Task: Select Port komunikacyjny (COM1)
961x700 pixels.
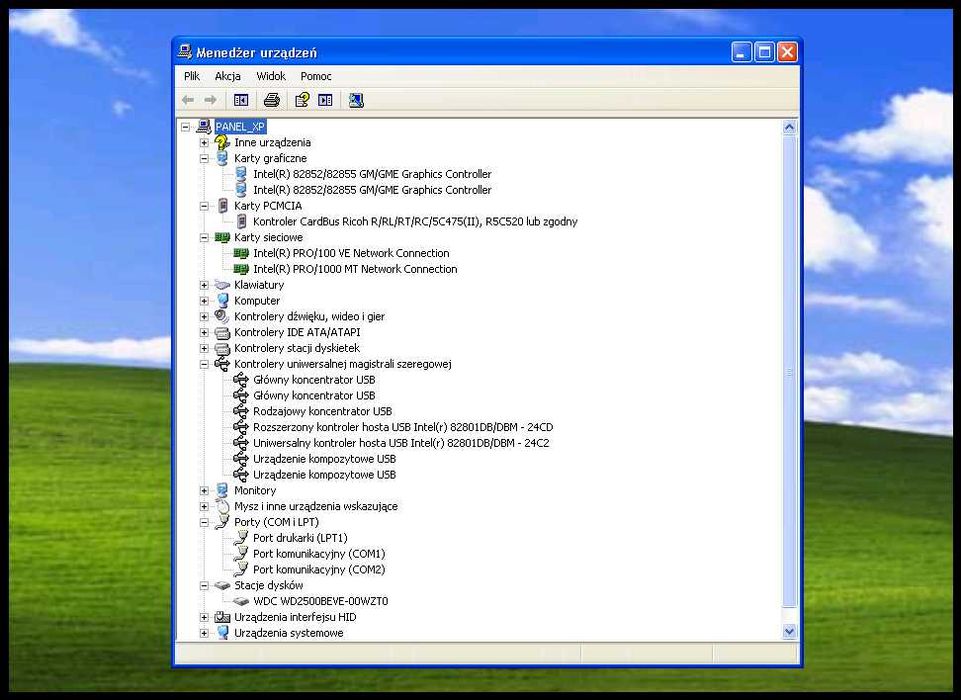Action: (x=319, y=554)
